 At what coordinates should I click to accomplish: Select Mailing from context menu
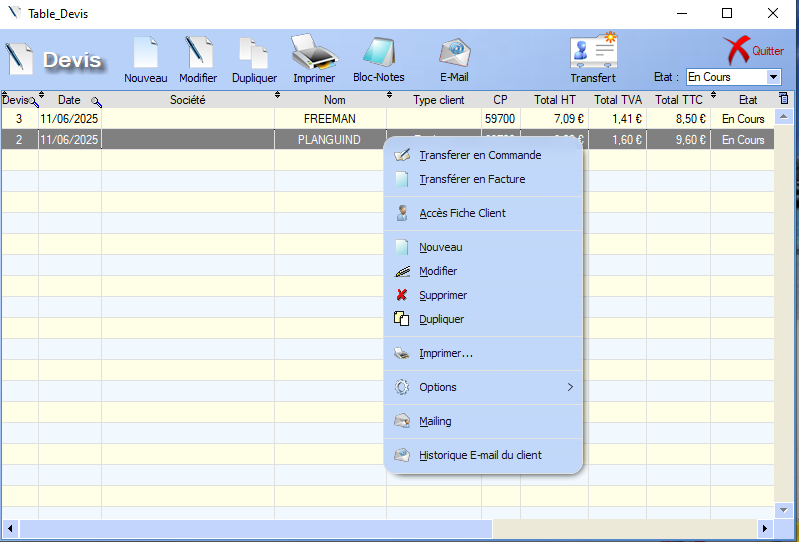point(435,421)
